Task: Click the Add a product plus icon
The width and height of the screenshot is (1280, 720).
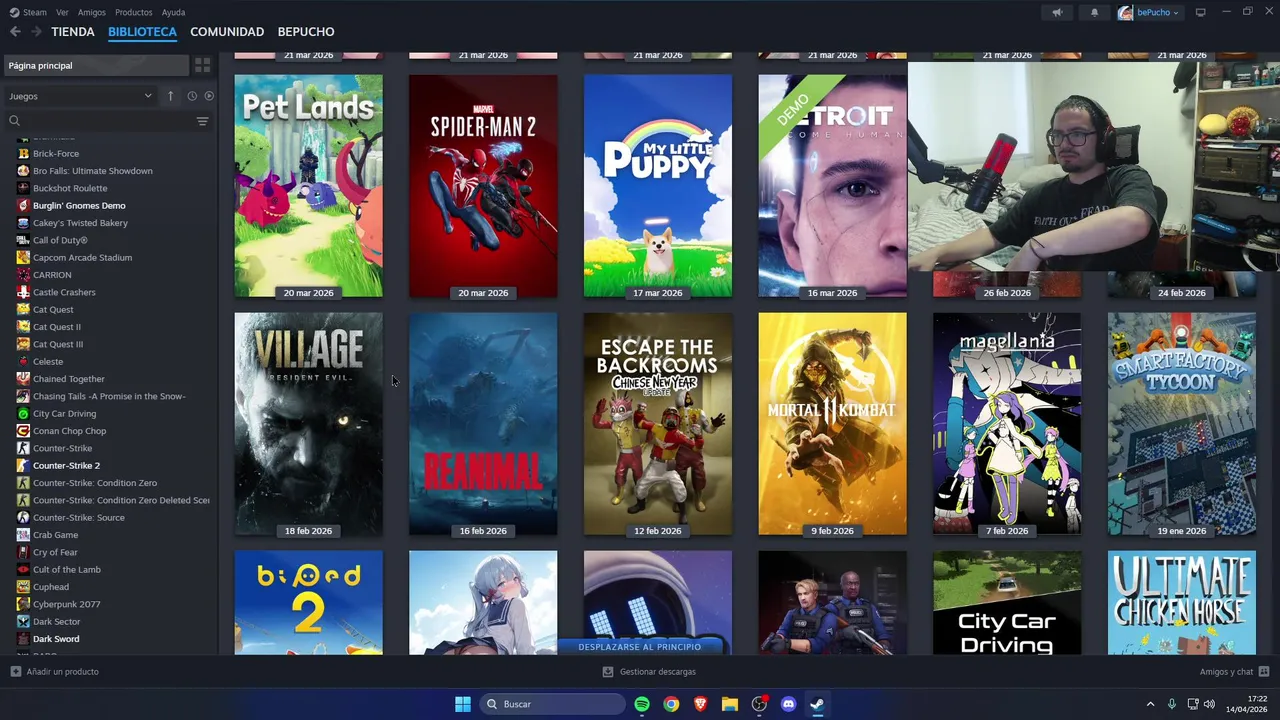Action: tap(15, 672)
